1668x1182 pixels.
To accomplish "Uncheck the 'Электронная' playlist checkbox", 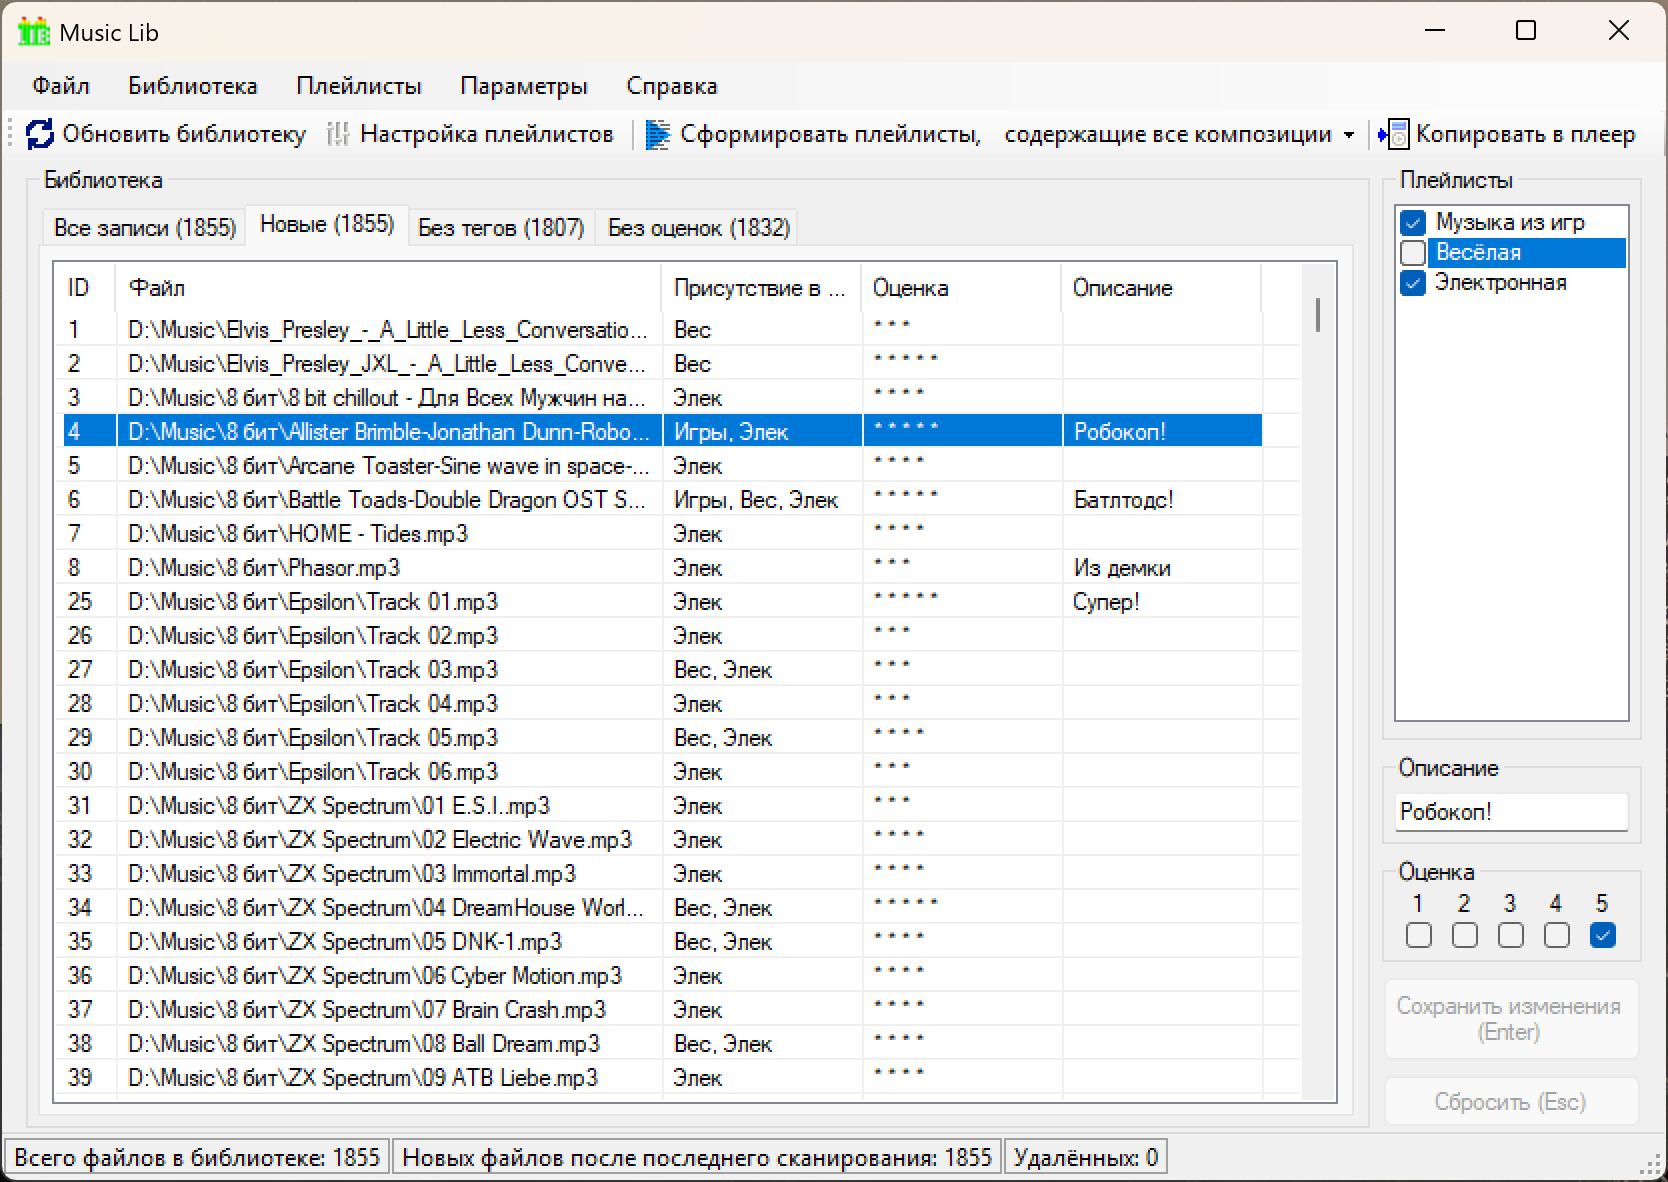I will tap(1413, 283).
